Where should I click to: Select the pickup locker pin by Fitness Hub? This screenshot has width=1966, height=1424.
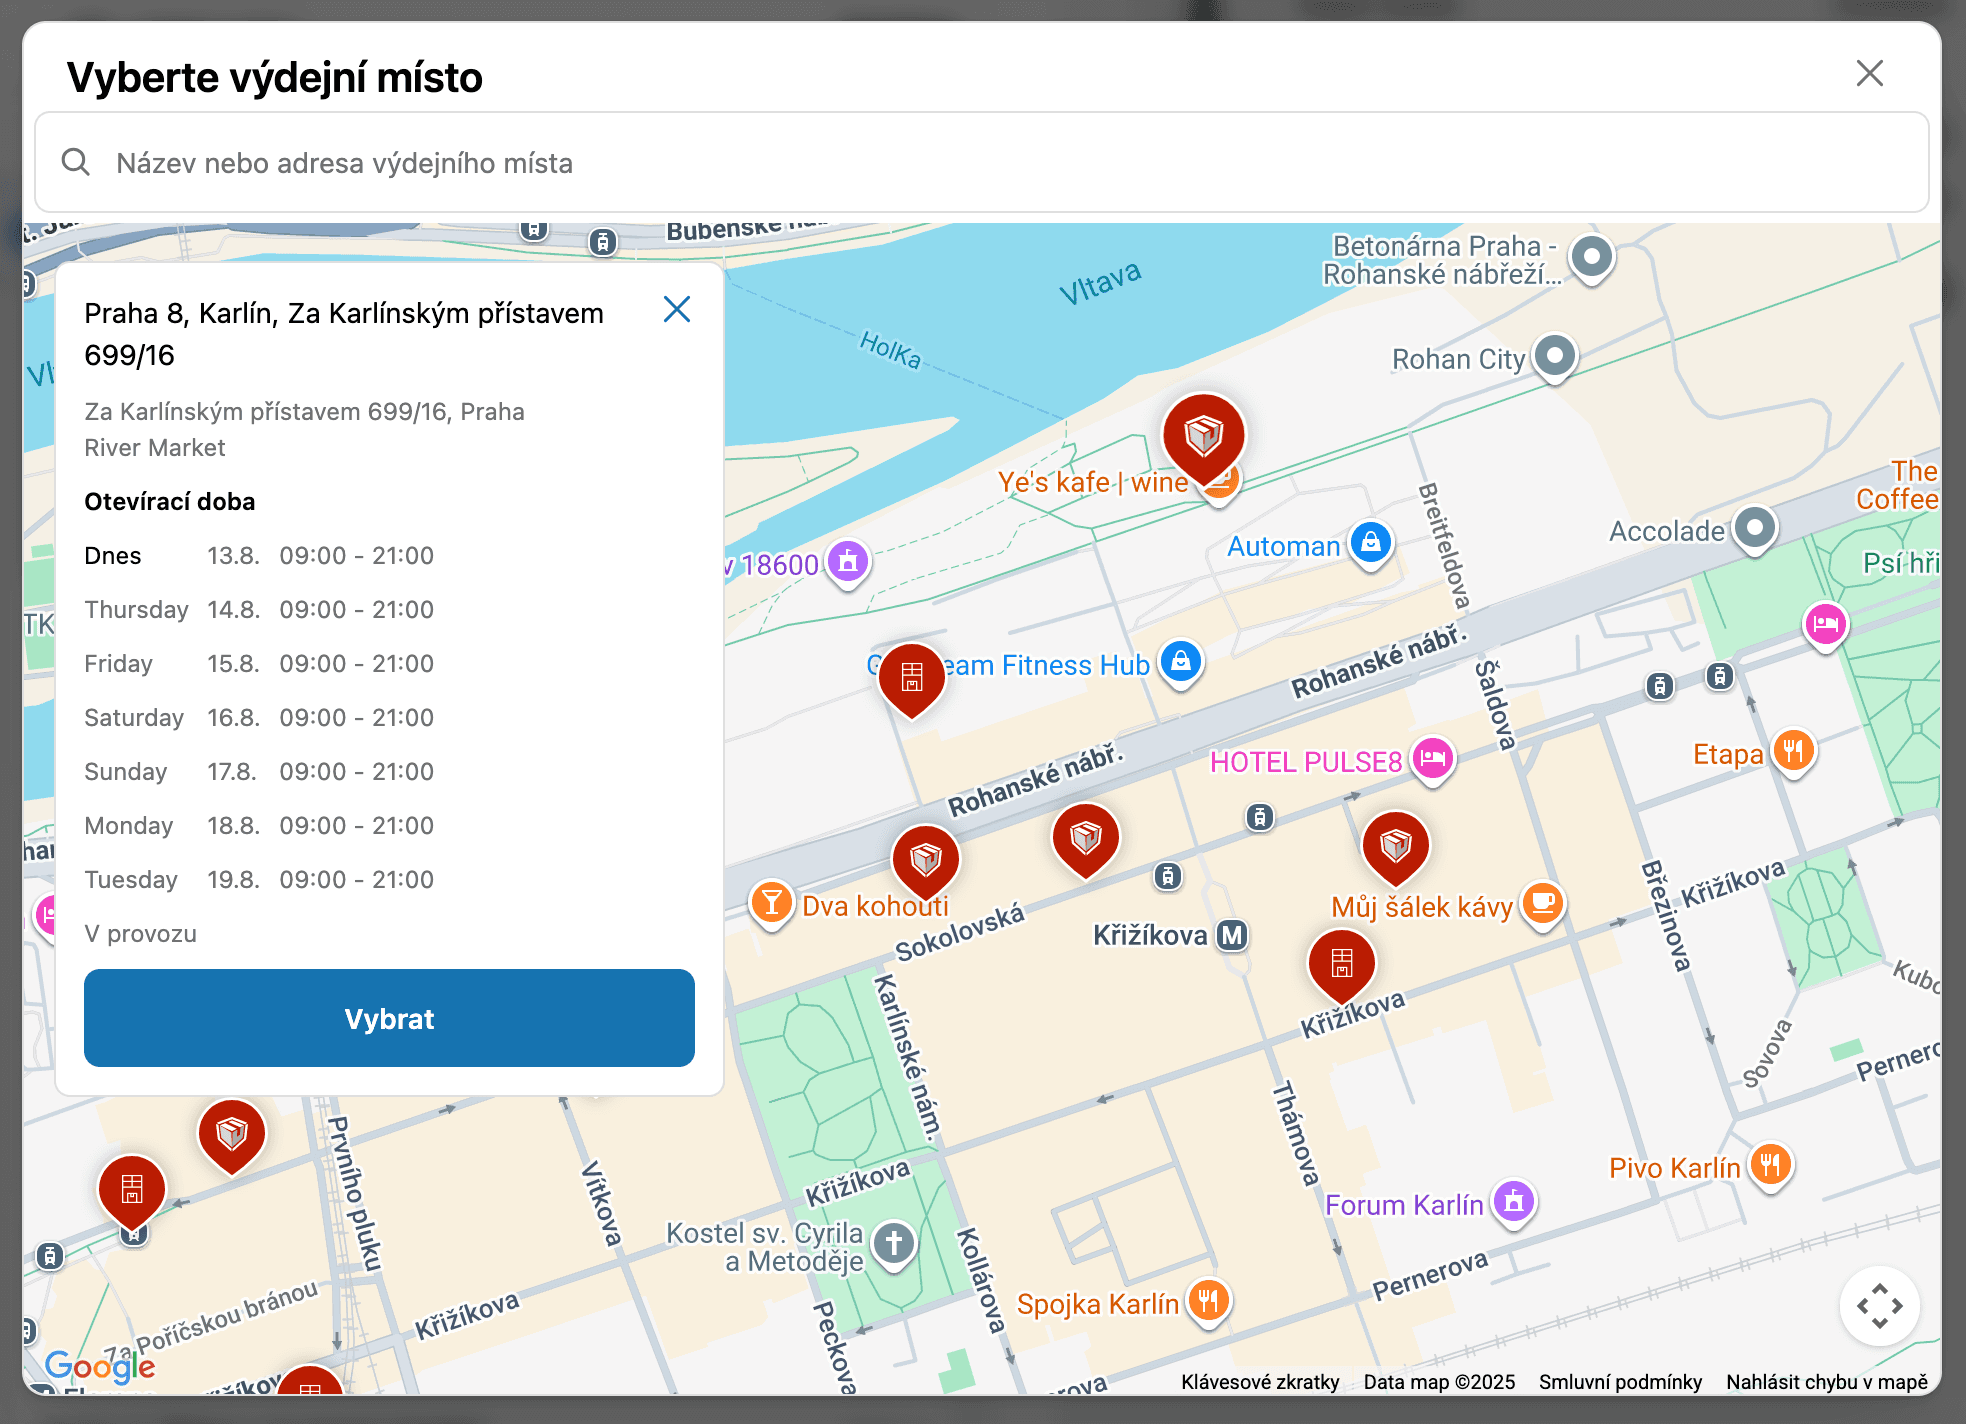pos(911,677)
